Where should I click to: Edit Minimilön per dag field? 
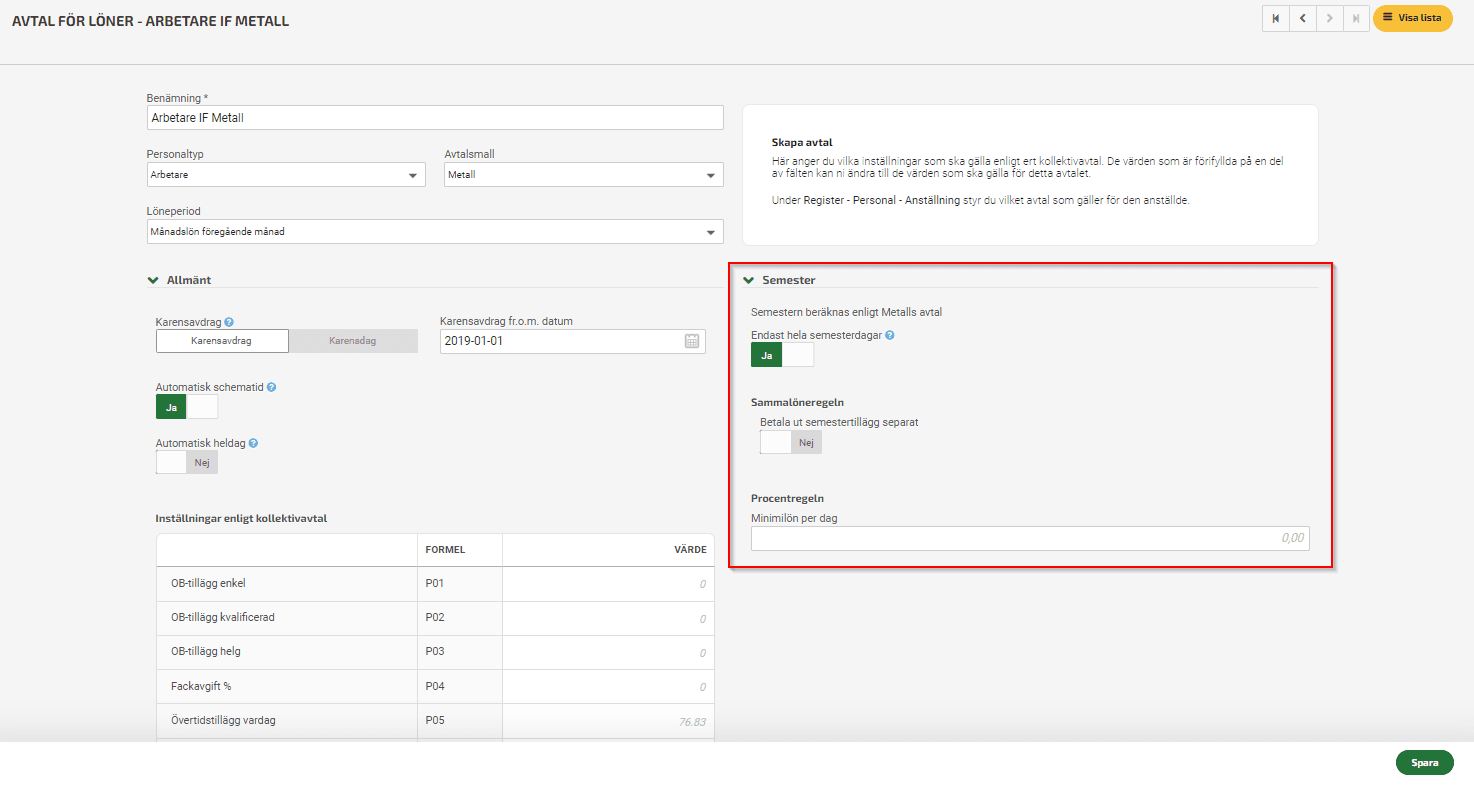pyautogui.click(x=1030, y=538)
